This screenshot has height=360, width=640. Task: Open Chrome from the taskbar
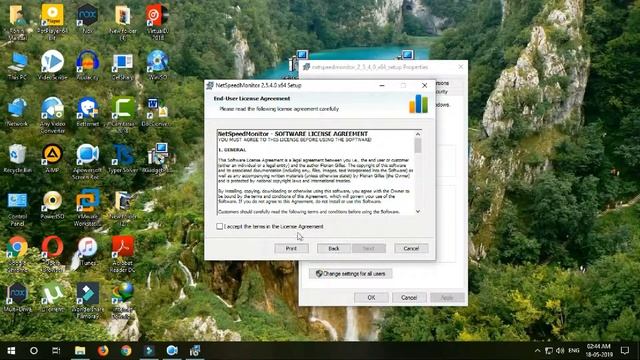[126, 351]
